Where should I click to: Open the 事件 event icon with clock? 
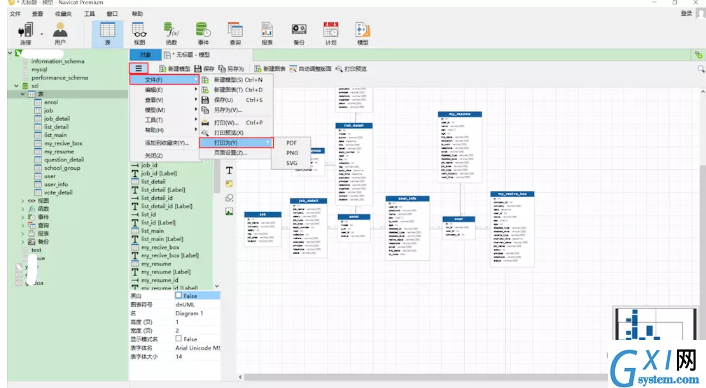pyautogui.click(x=204, y=34)
